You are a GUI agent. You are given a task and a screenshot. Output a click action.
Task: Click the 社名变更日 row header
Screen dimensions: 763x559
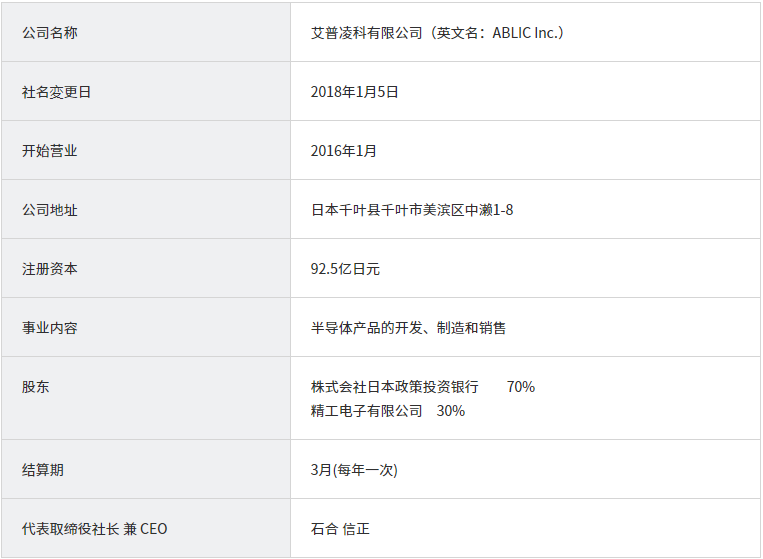[146, 91]
